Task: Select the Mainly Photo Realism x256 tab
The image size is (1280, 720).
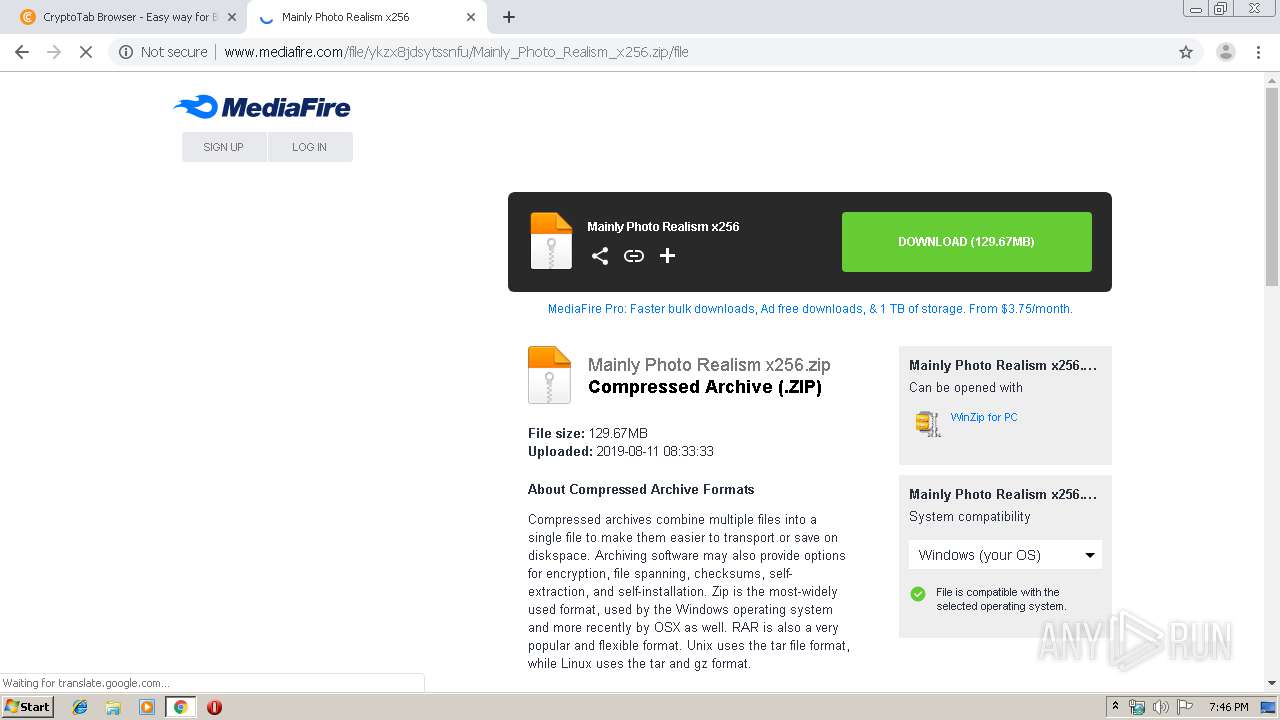Action: 366,17
